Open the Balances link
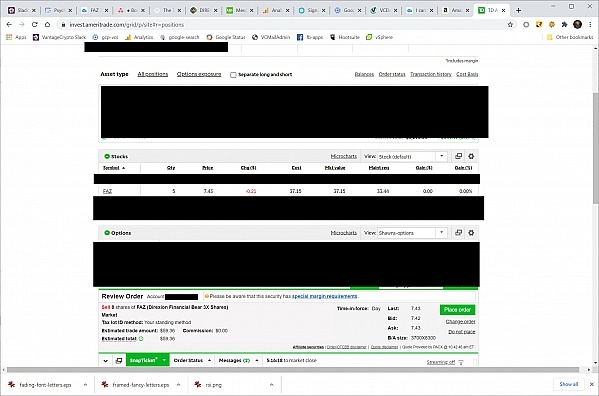 tap(364, 74)
